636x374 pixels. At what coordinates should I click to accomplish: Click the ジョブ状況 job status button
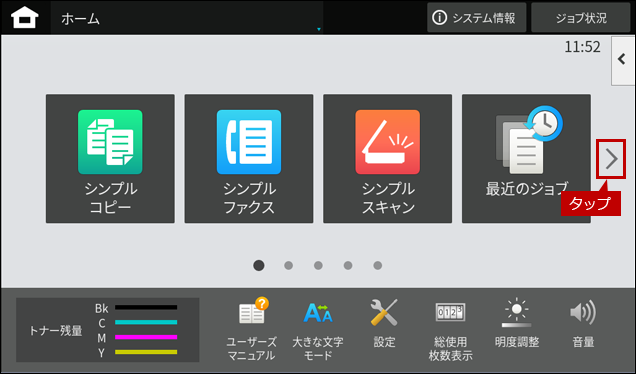click(x=581, y=18)
